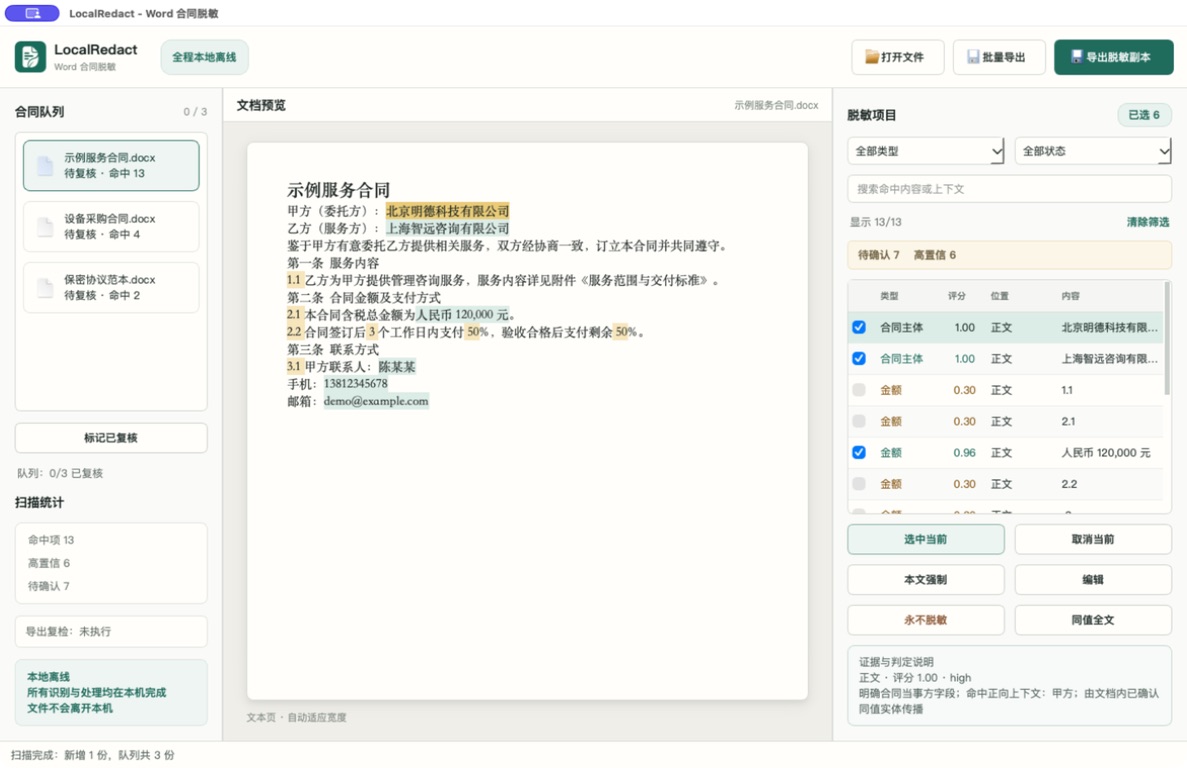Click the 内容 column header

pos(1070,296)
